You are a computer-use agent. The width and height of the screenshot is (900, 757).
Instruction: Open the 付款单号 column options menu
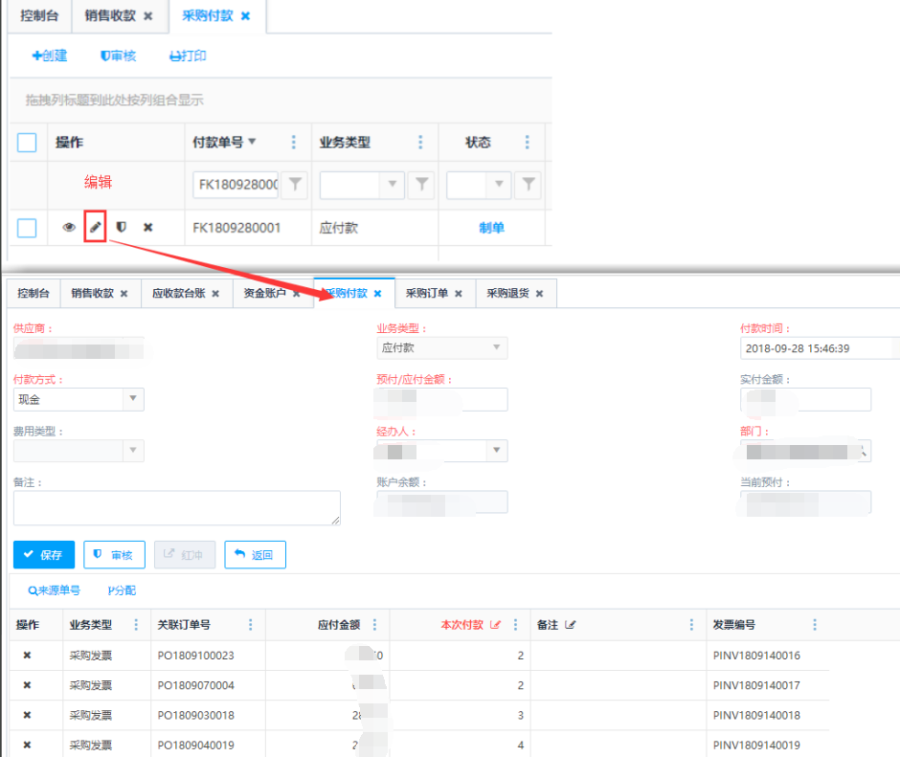tap(293, 142)
